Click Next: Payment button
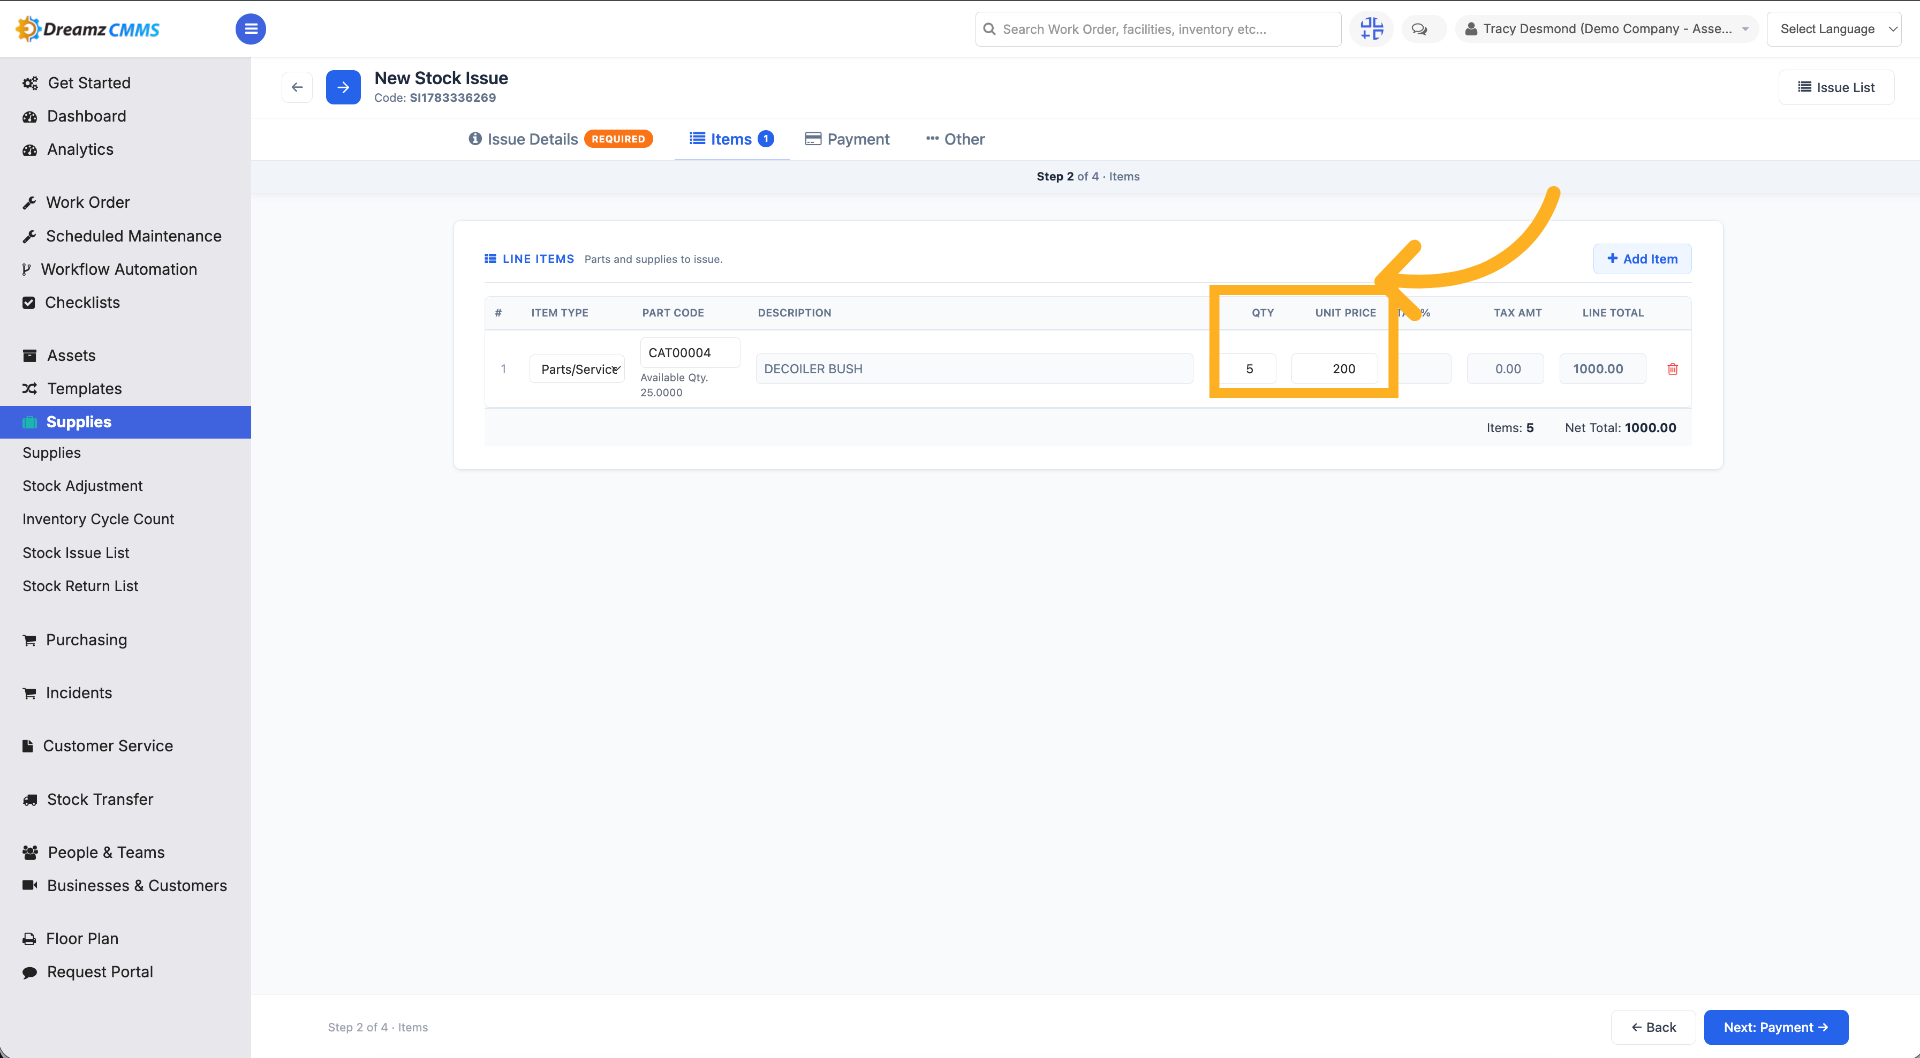The height and width of the screenshot is (1058, 1920). coord(1776,1027)
